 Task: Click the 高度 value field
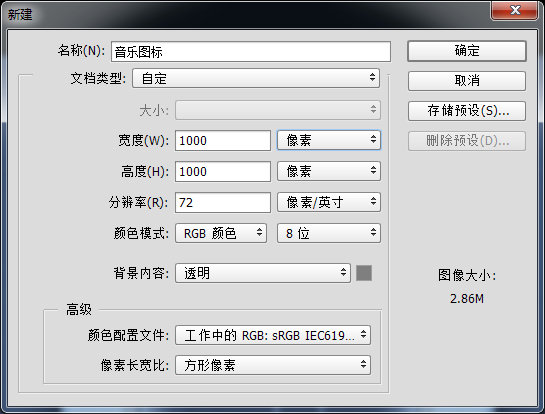[x=223, y=171]
